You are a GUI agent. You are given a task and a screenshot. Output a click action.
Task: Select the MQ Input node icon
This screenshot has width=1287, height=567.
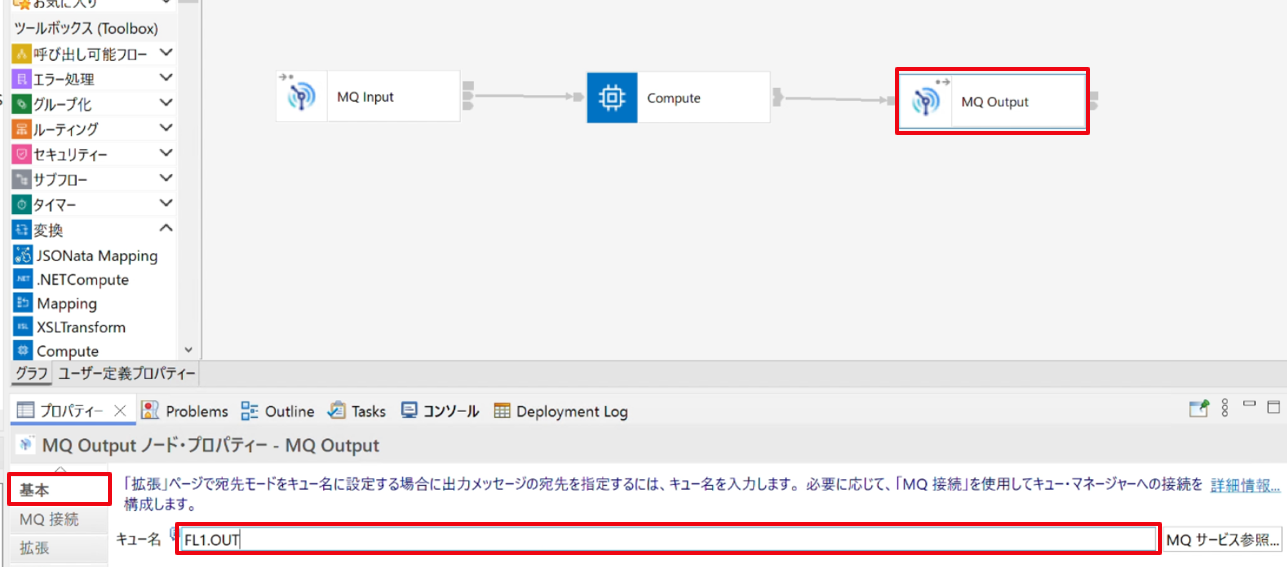pyautogui.click(x=301, y=97)
